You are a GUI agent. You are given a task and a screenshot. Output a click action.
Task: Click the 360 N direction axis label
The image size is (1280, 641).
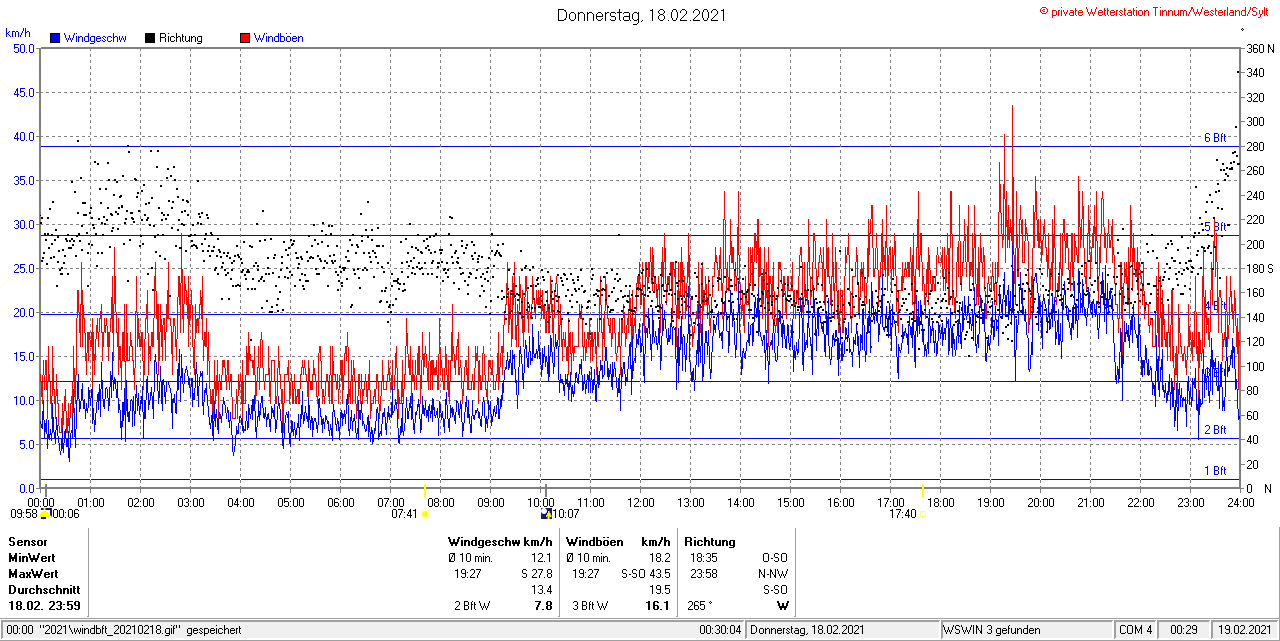pos(1259,48)
